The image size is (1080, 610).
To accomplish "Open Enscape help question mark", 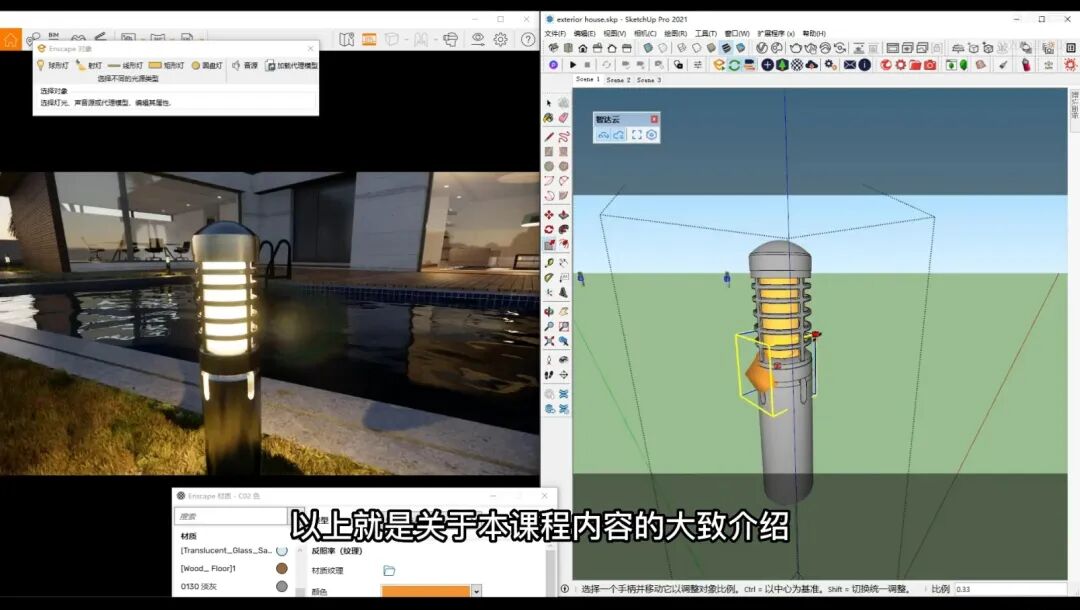I will pos(527,39).
